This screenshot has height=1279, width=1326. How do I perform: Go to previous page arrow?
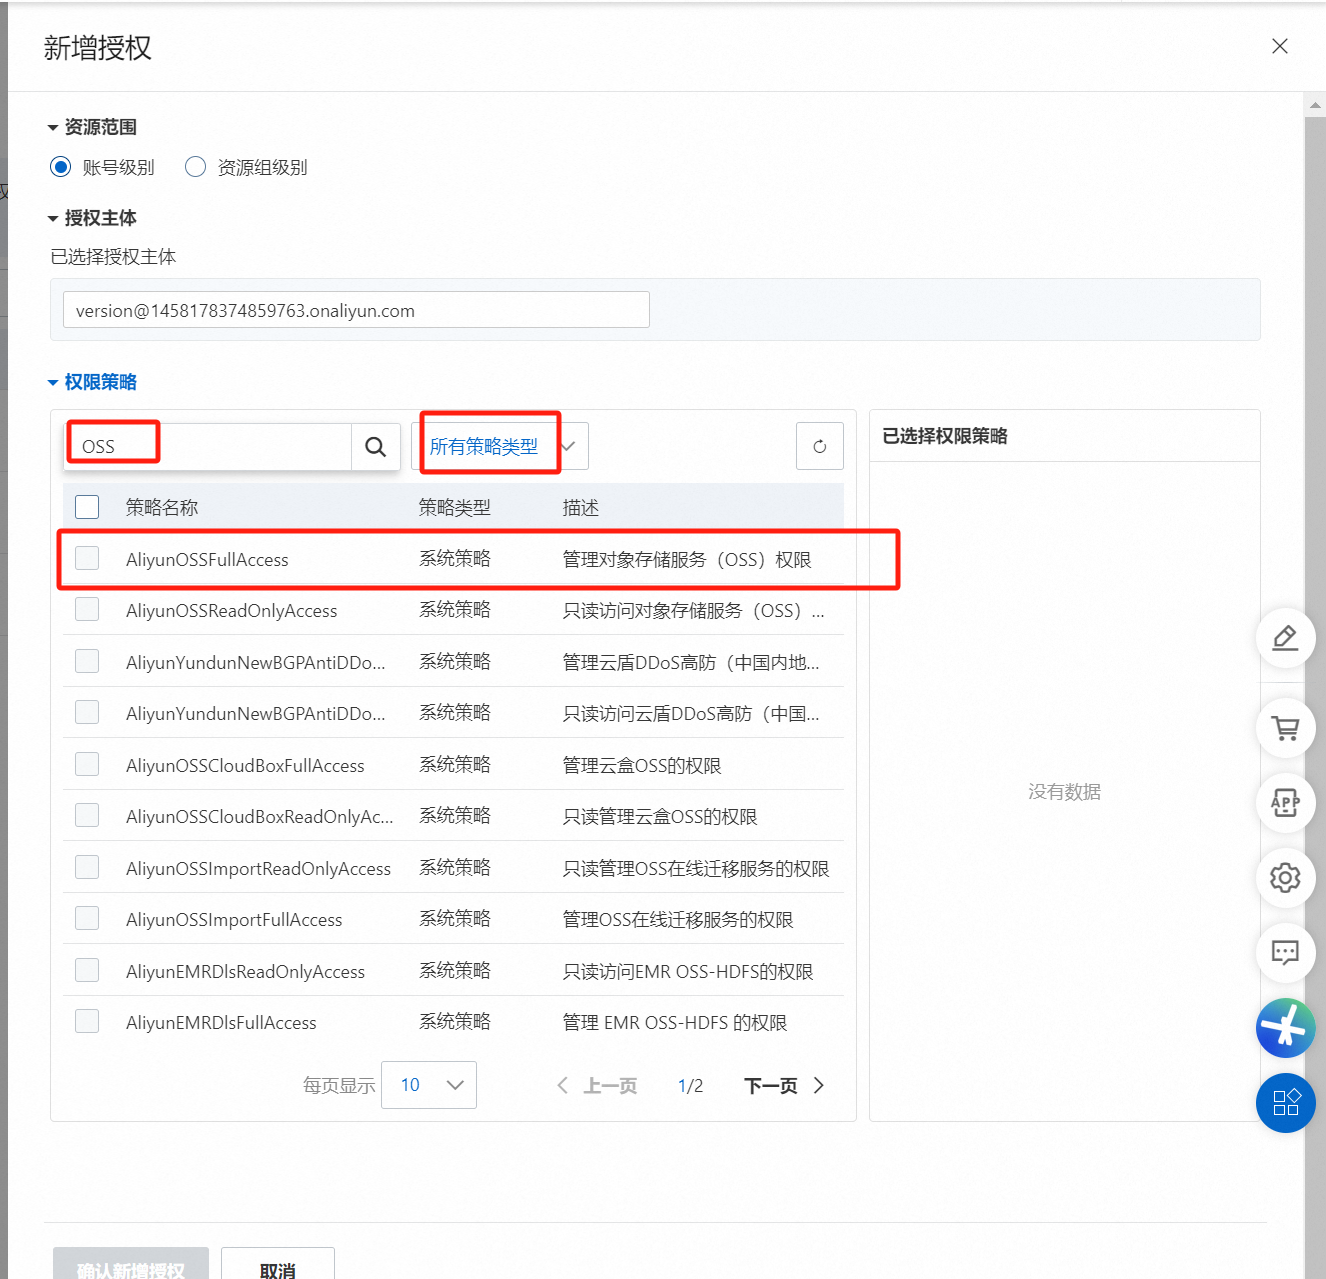click(x=563, y=1085)
